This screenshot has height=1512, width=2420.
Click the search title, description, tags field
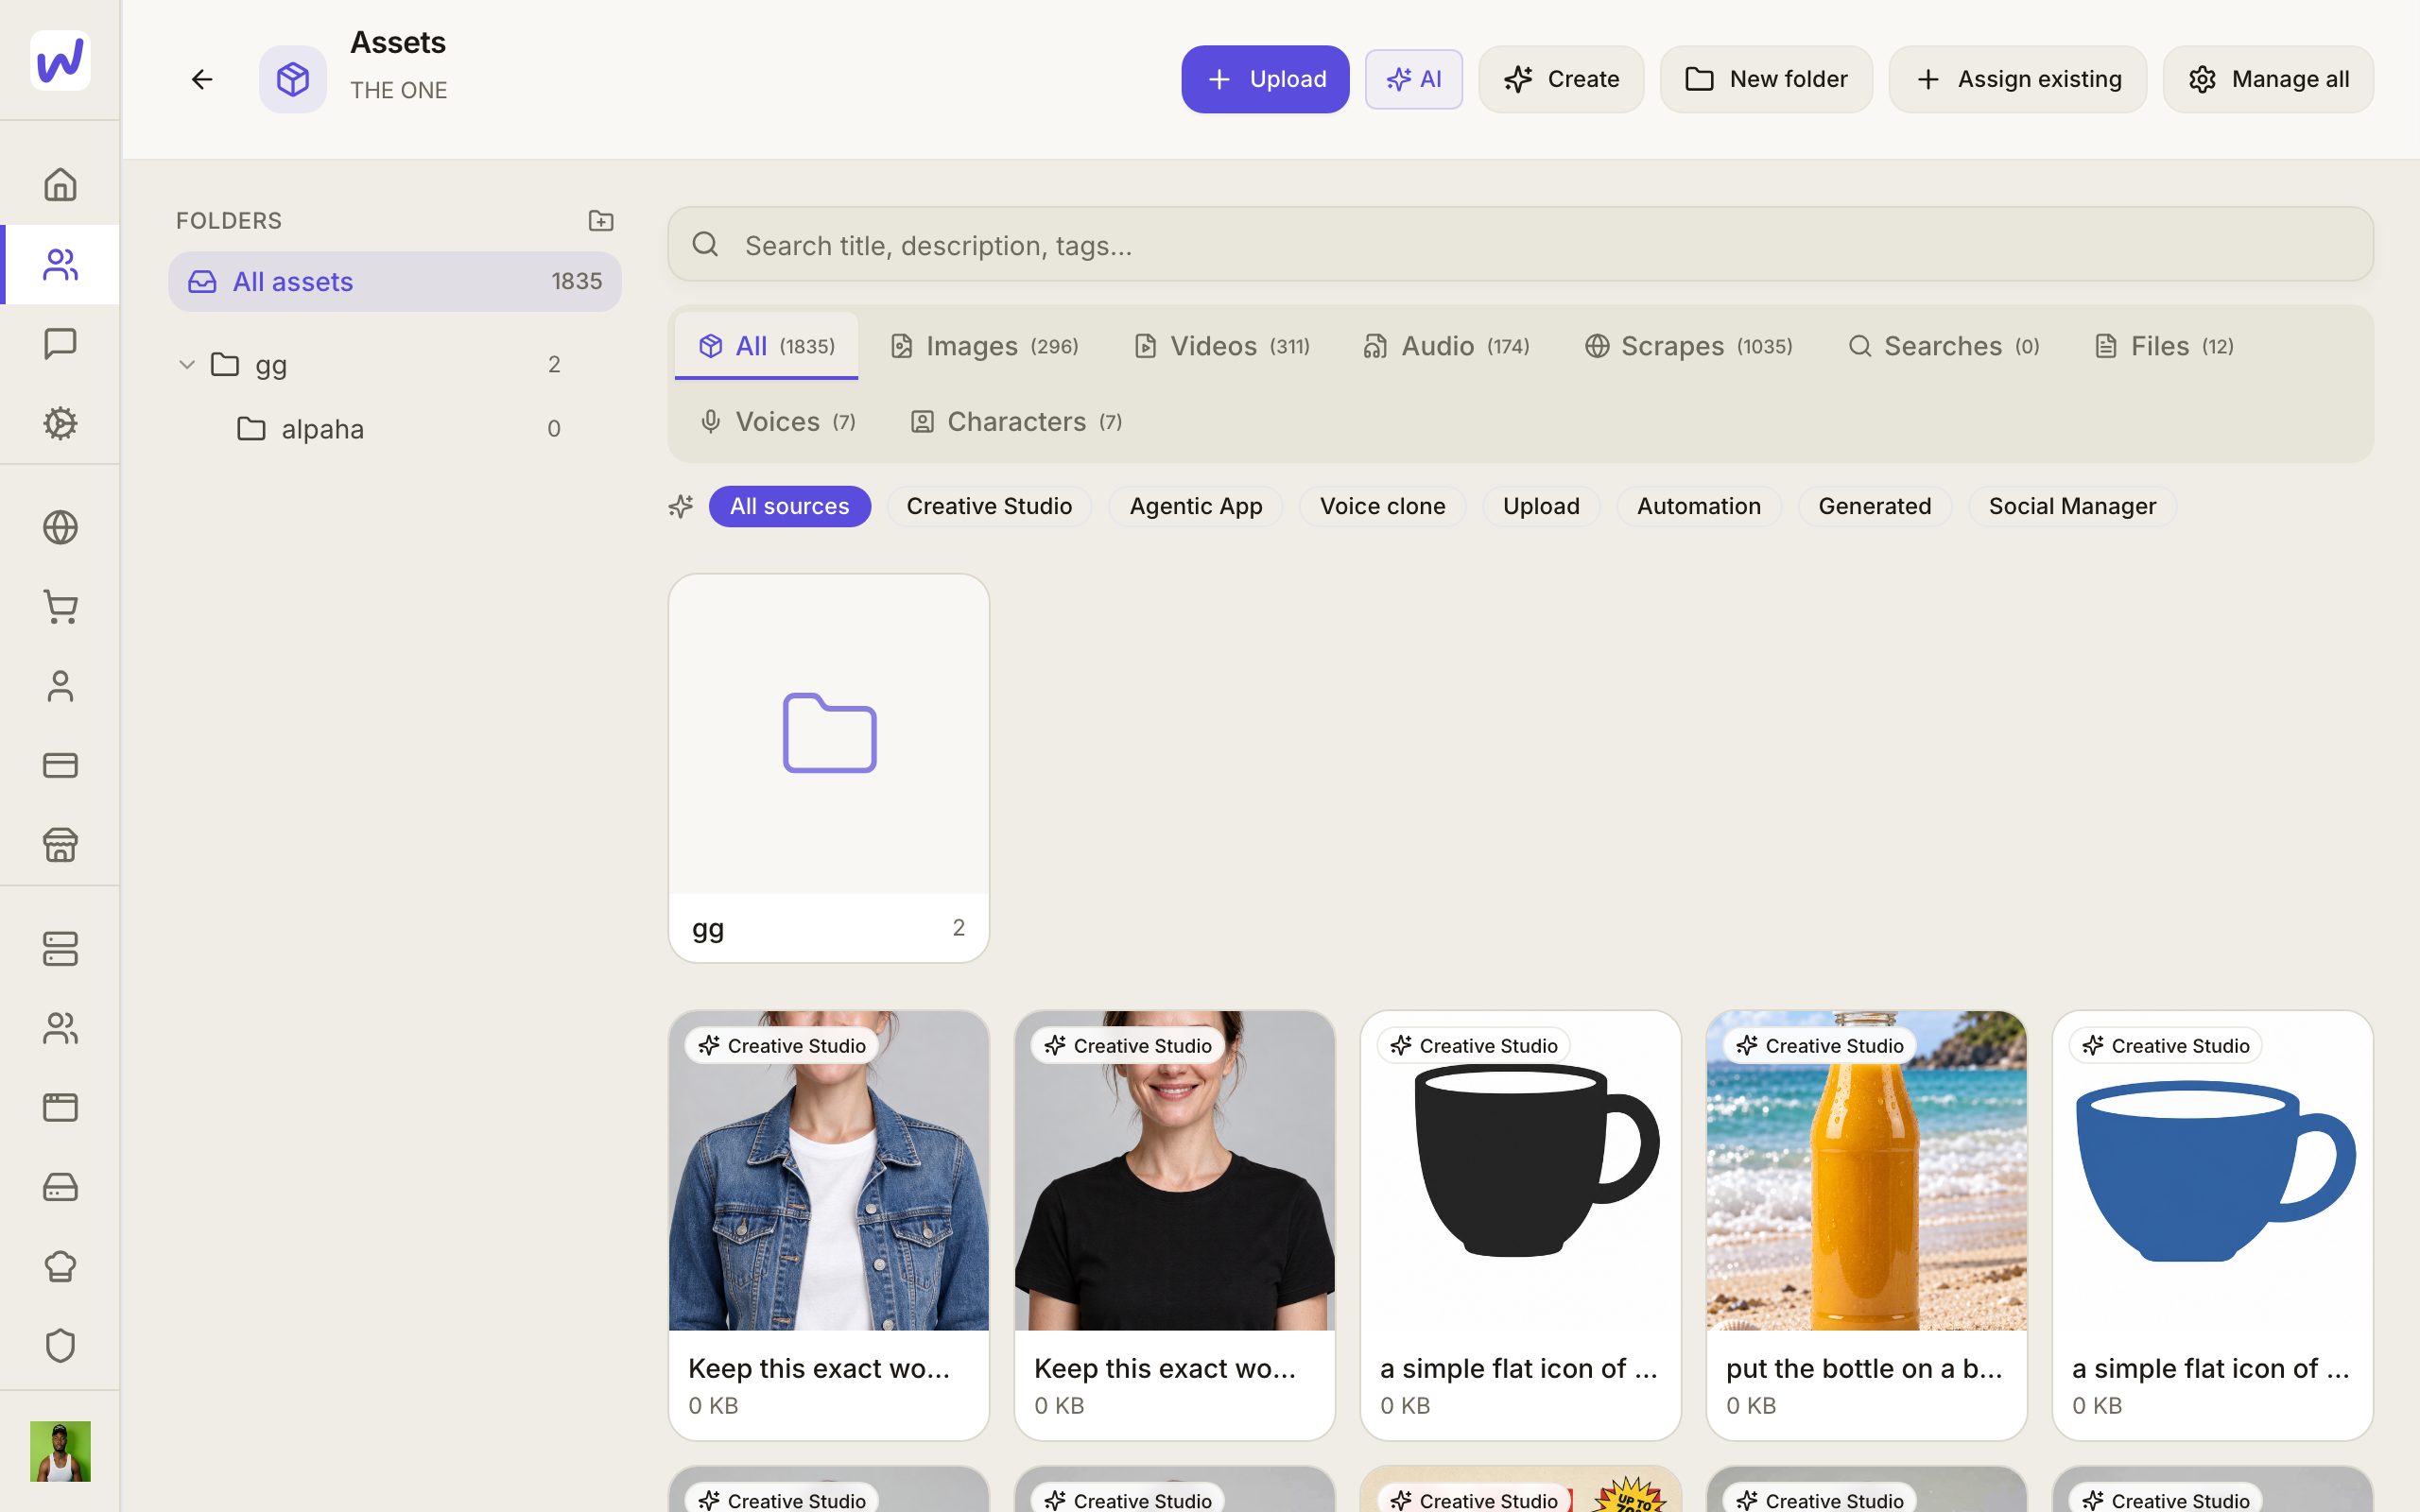1520,245
